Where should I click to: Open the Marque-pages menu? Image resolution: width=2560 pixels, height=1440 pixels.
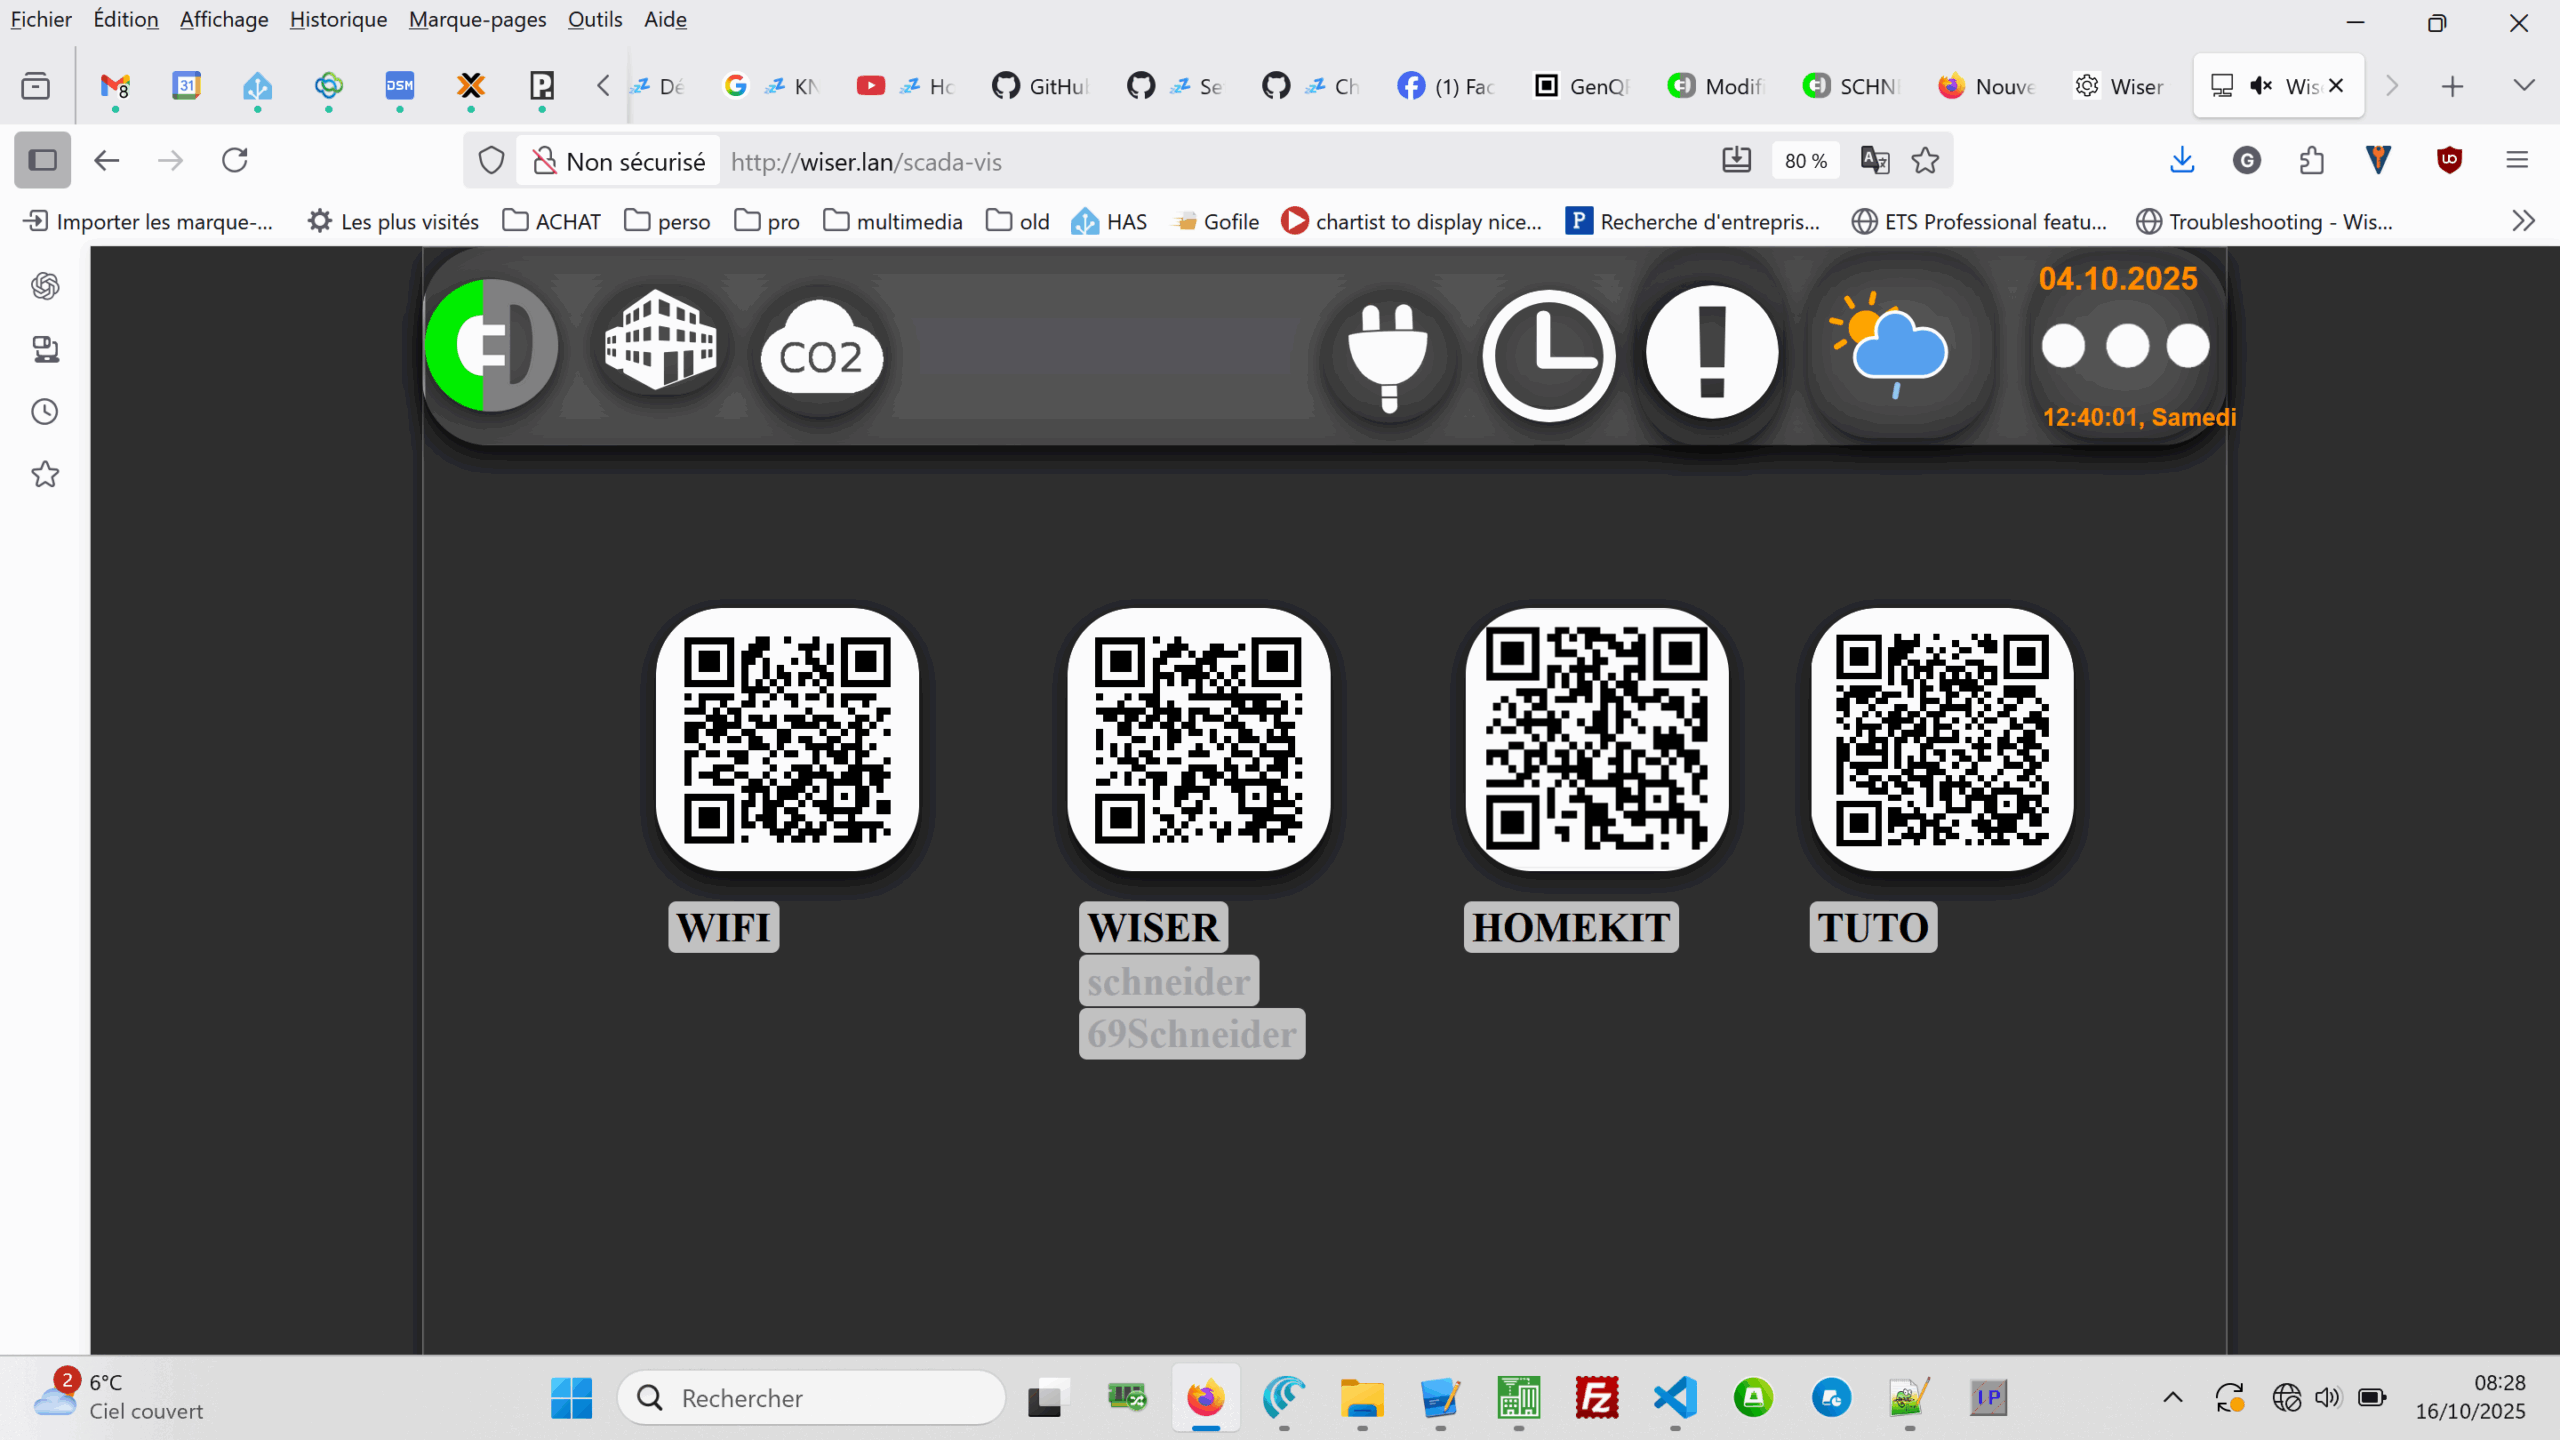coord(477,19)
